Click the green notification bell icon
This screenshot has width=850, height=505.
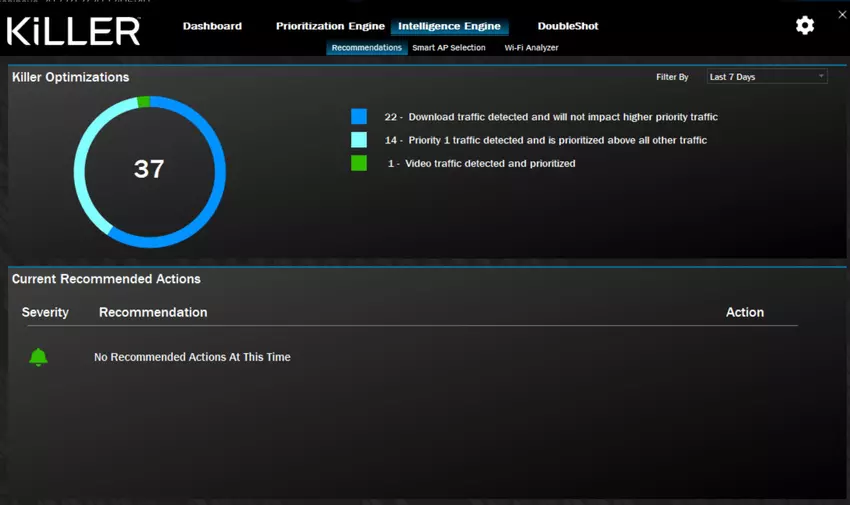click(x=38, y=357)
